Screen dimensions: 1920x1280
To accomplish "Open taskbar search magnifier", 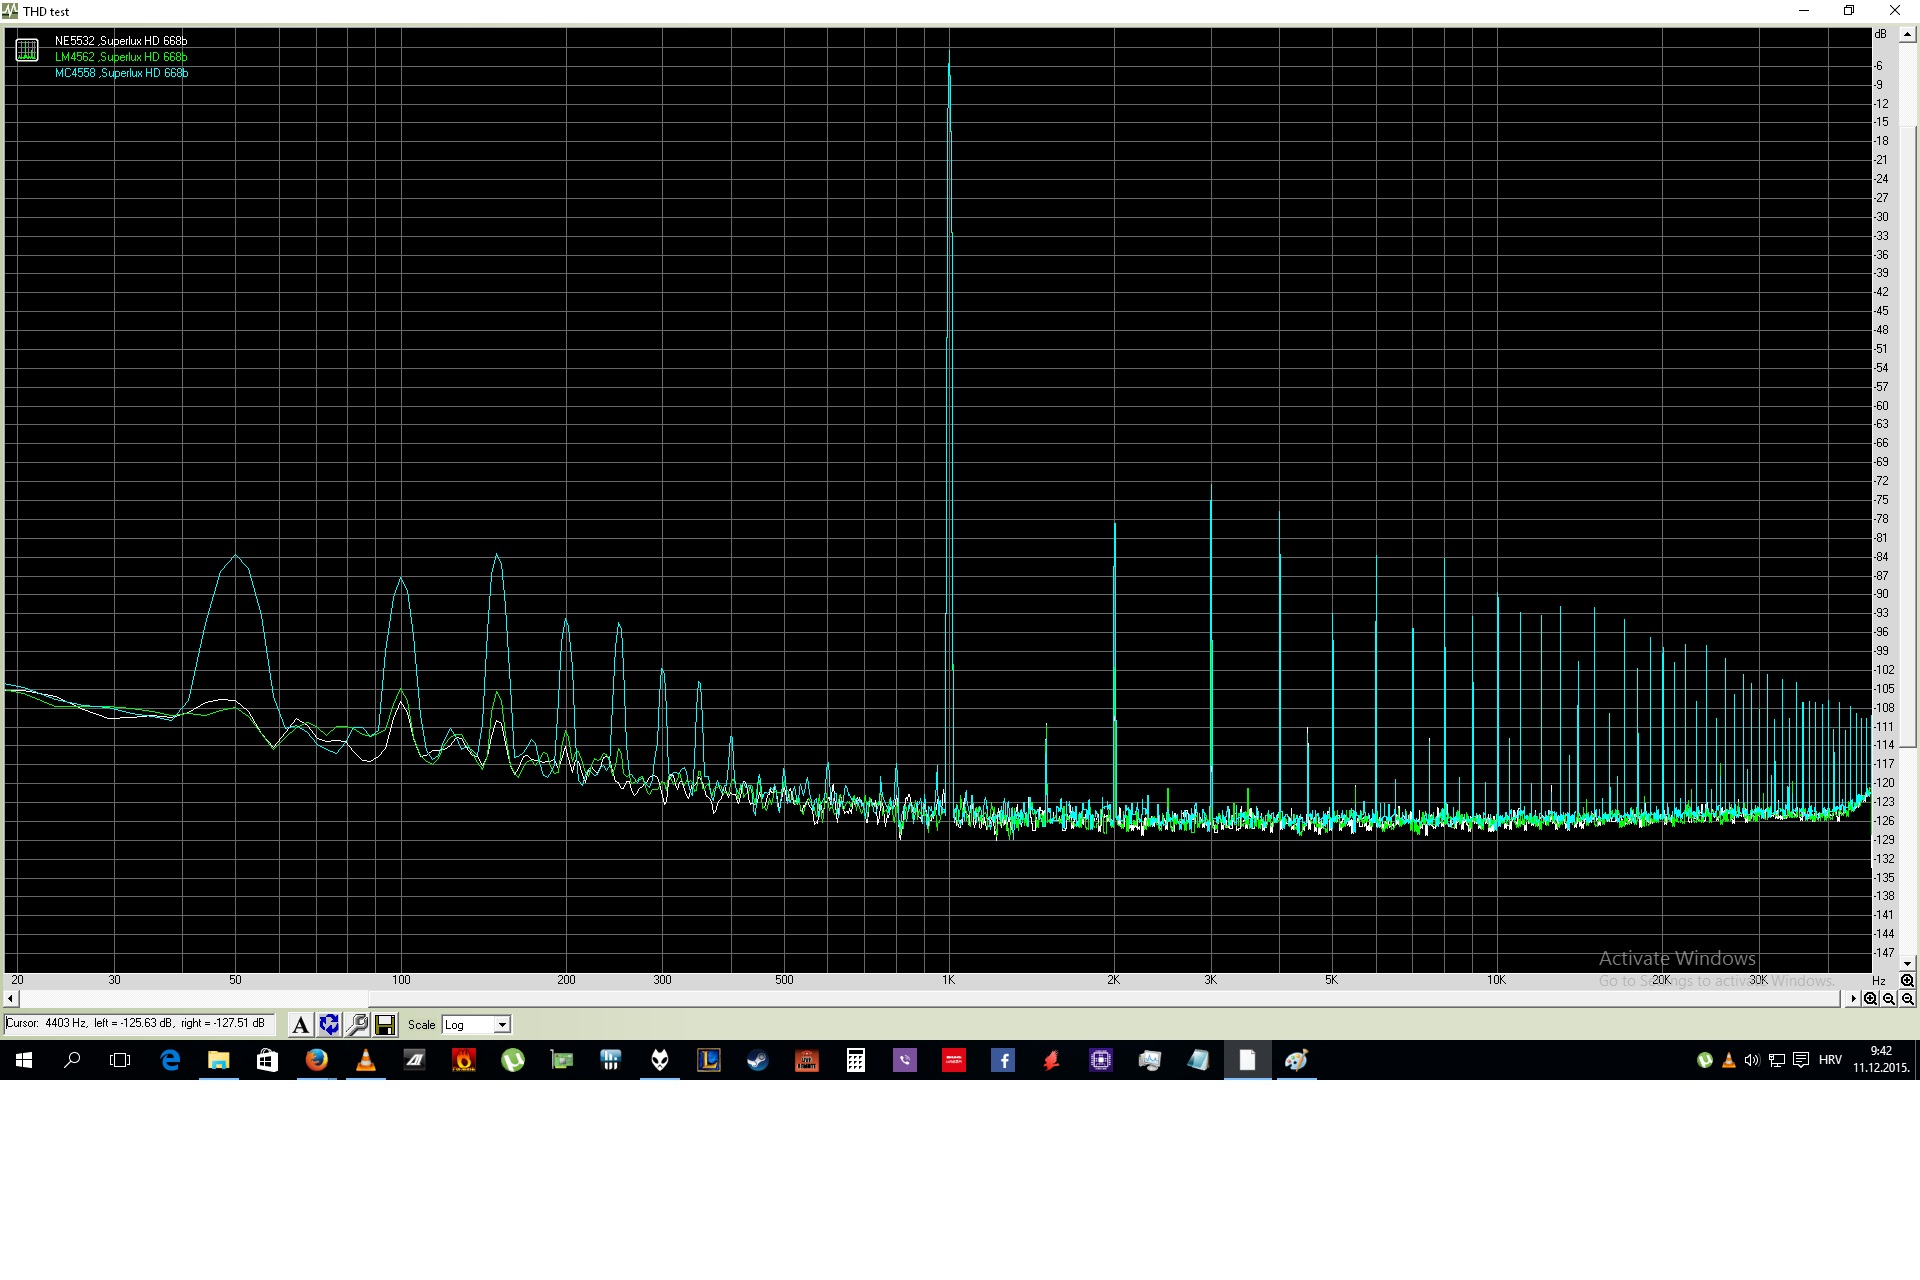I will (x=72, y=1060).
